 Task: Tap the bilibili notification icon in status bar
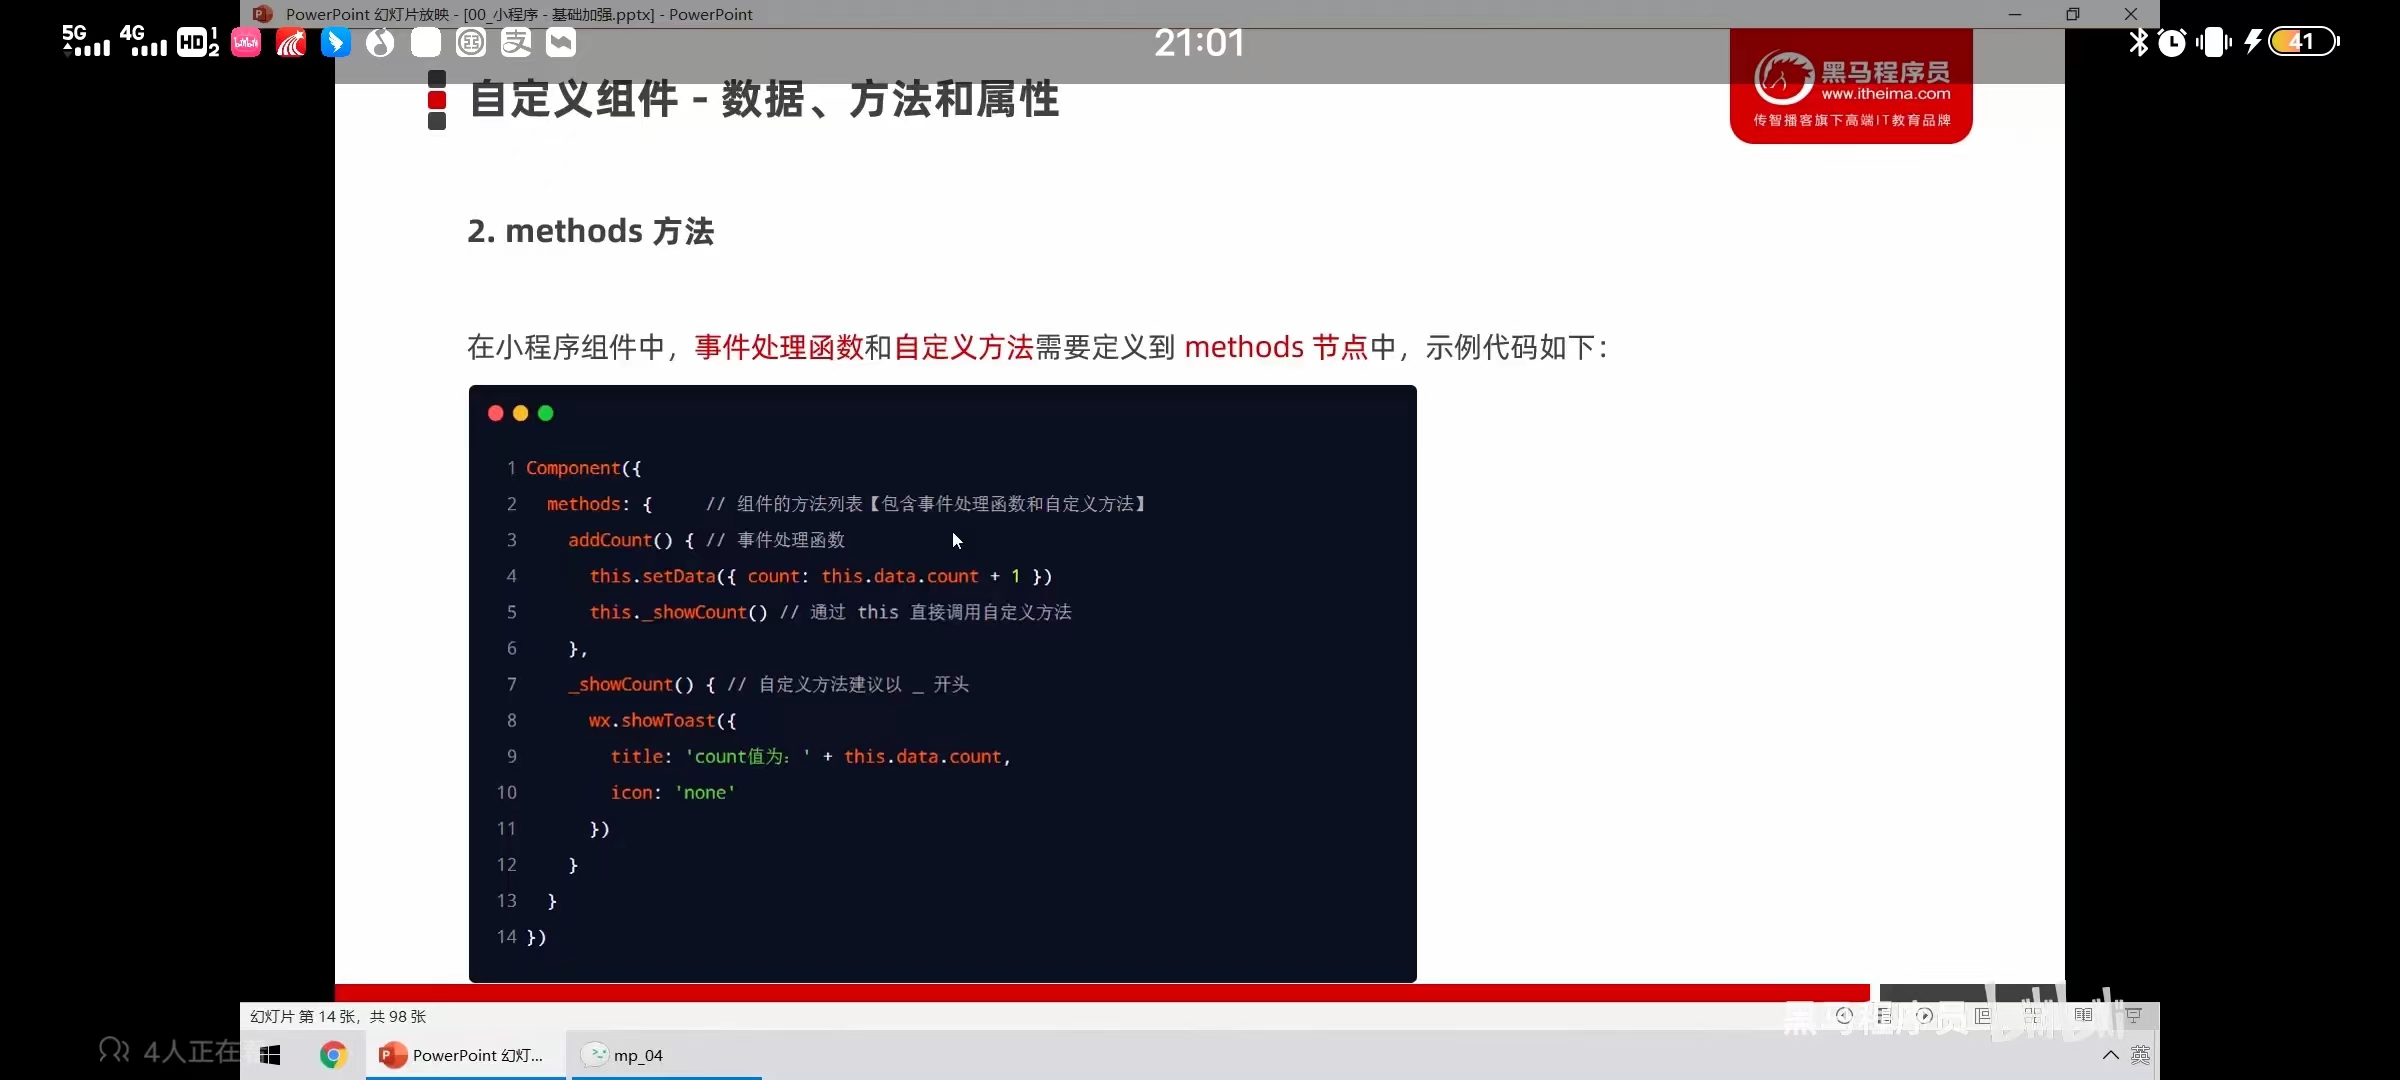[246, 42]
